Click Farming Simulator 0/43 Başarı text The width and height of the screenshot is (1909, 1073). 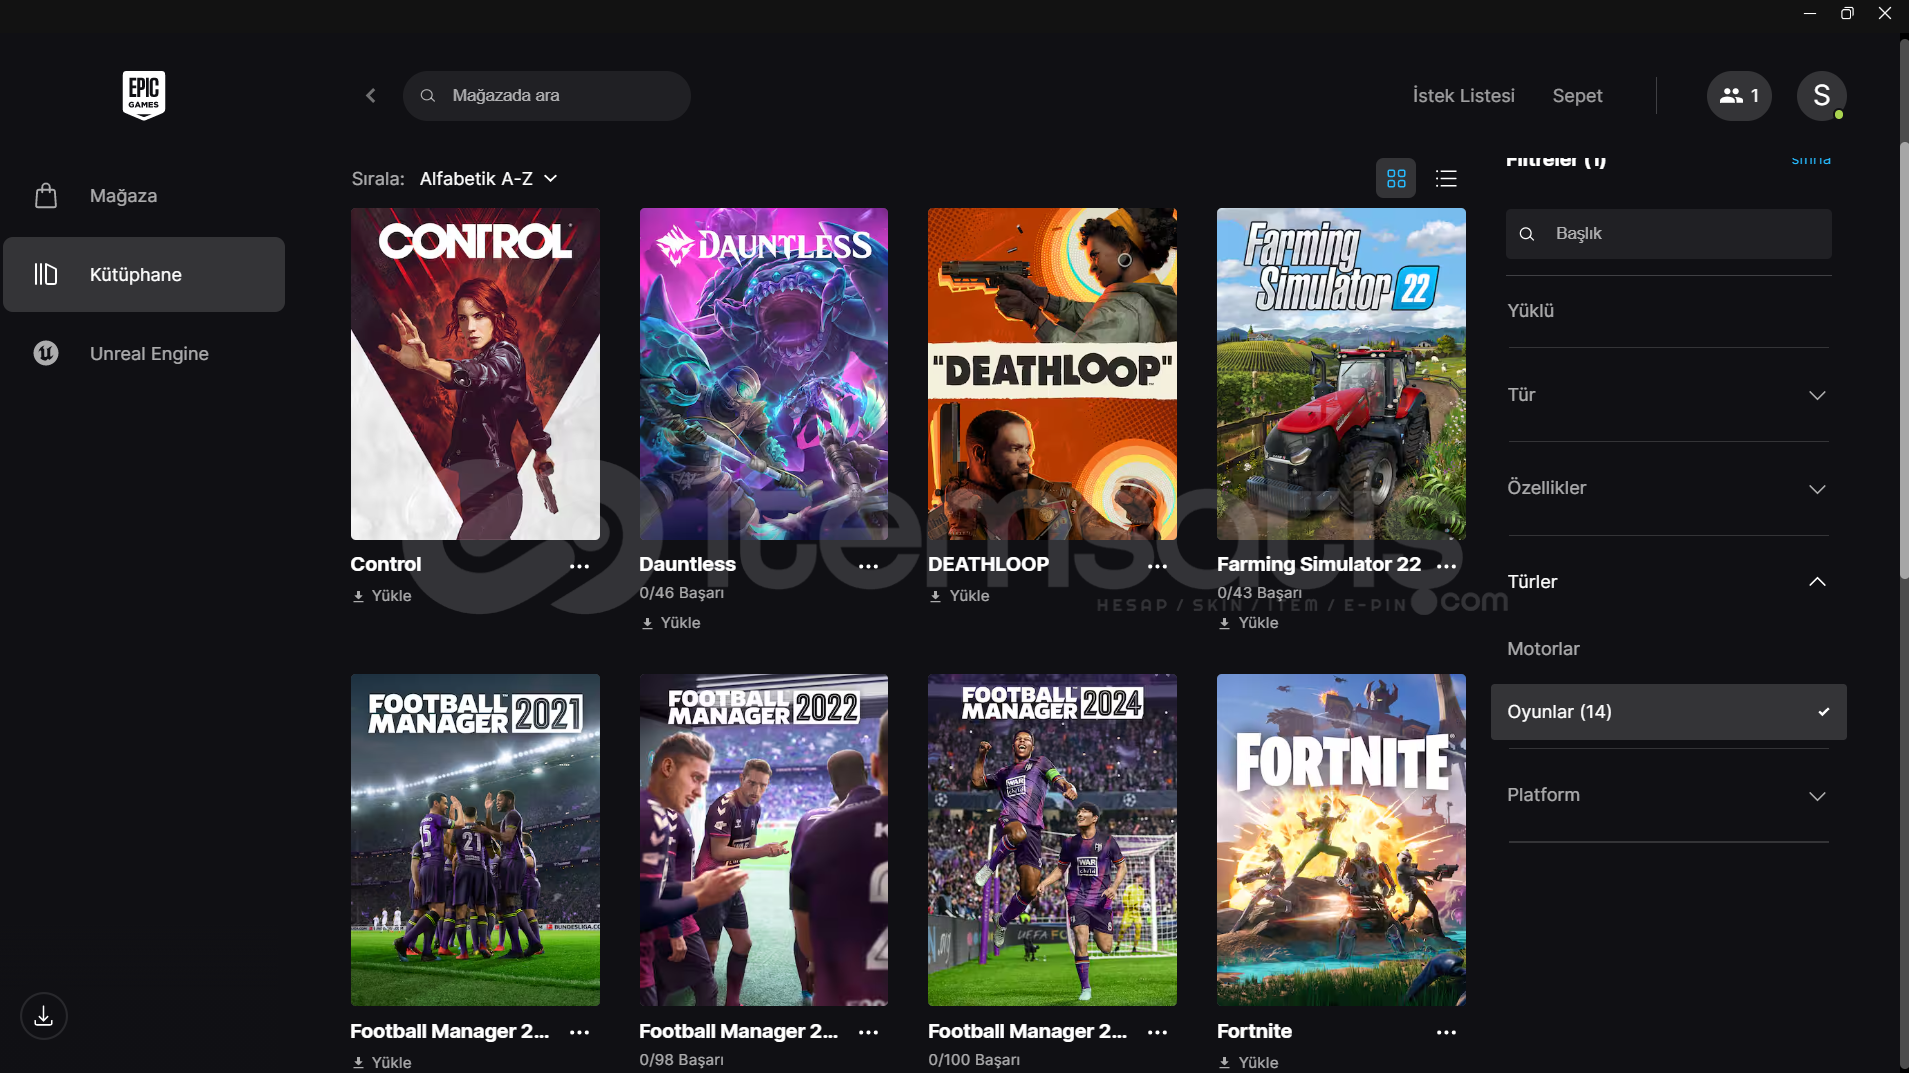click(1259, 593)
